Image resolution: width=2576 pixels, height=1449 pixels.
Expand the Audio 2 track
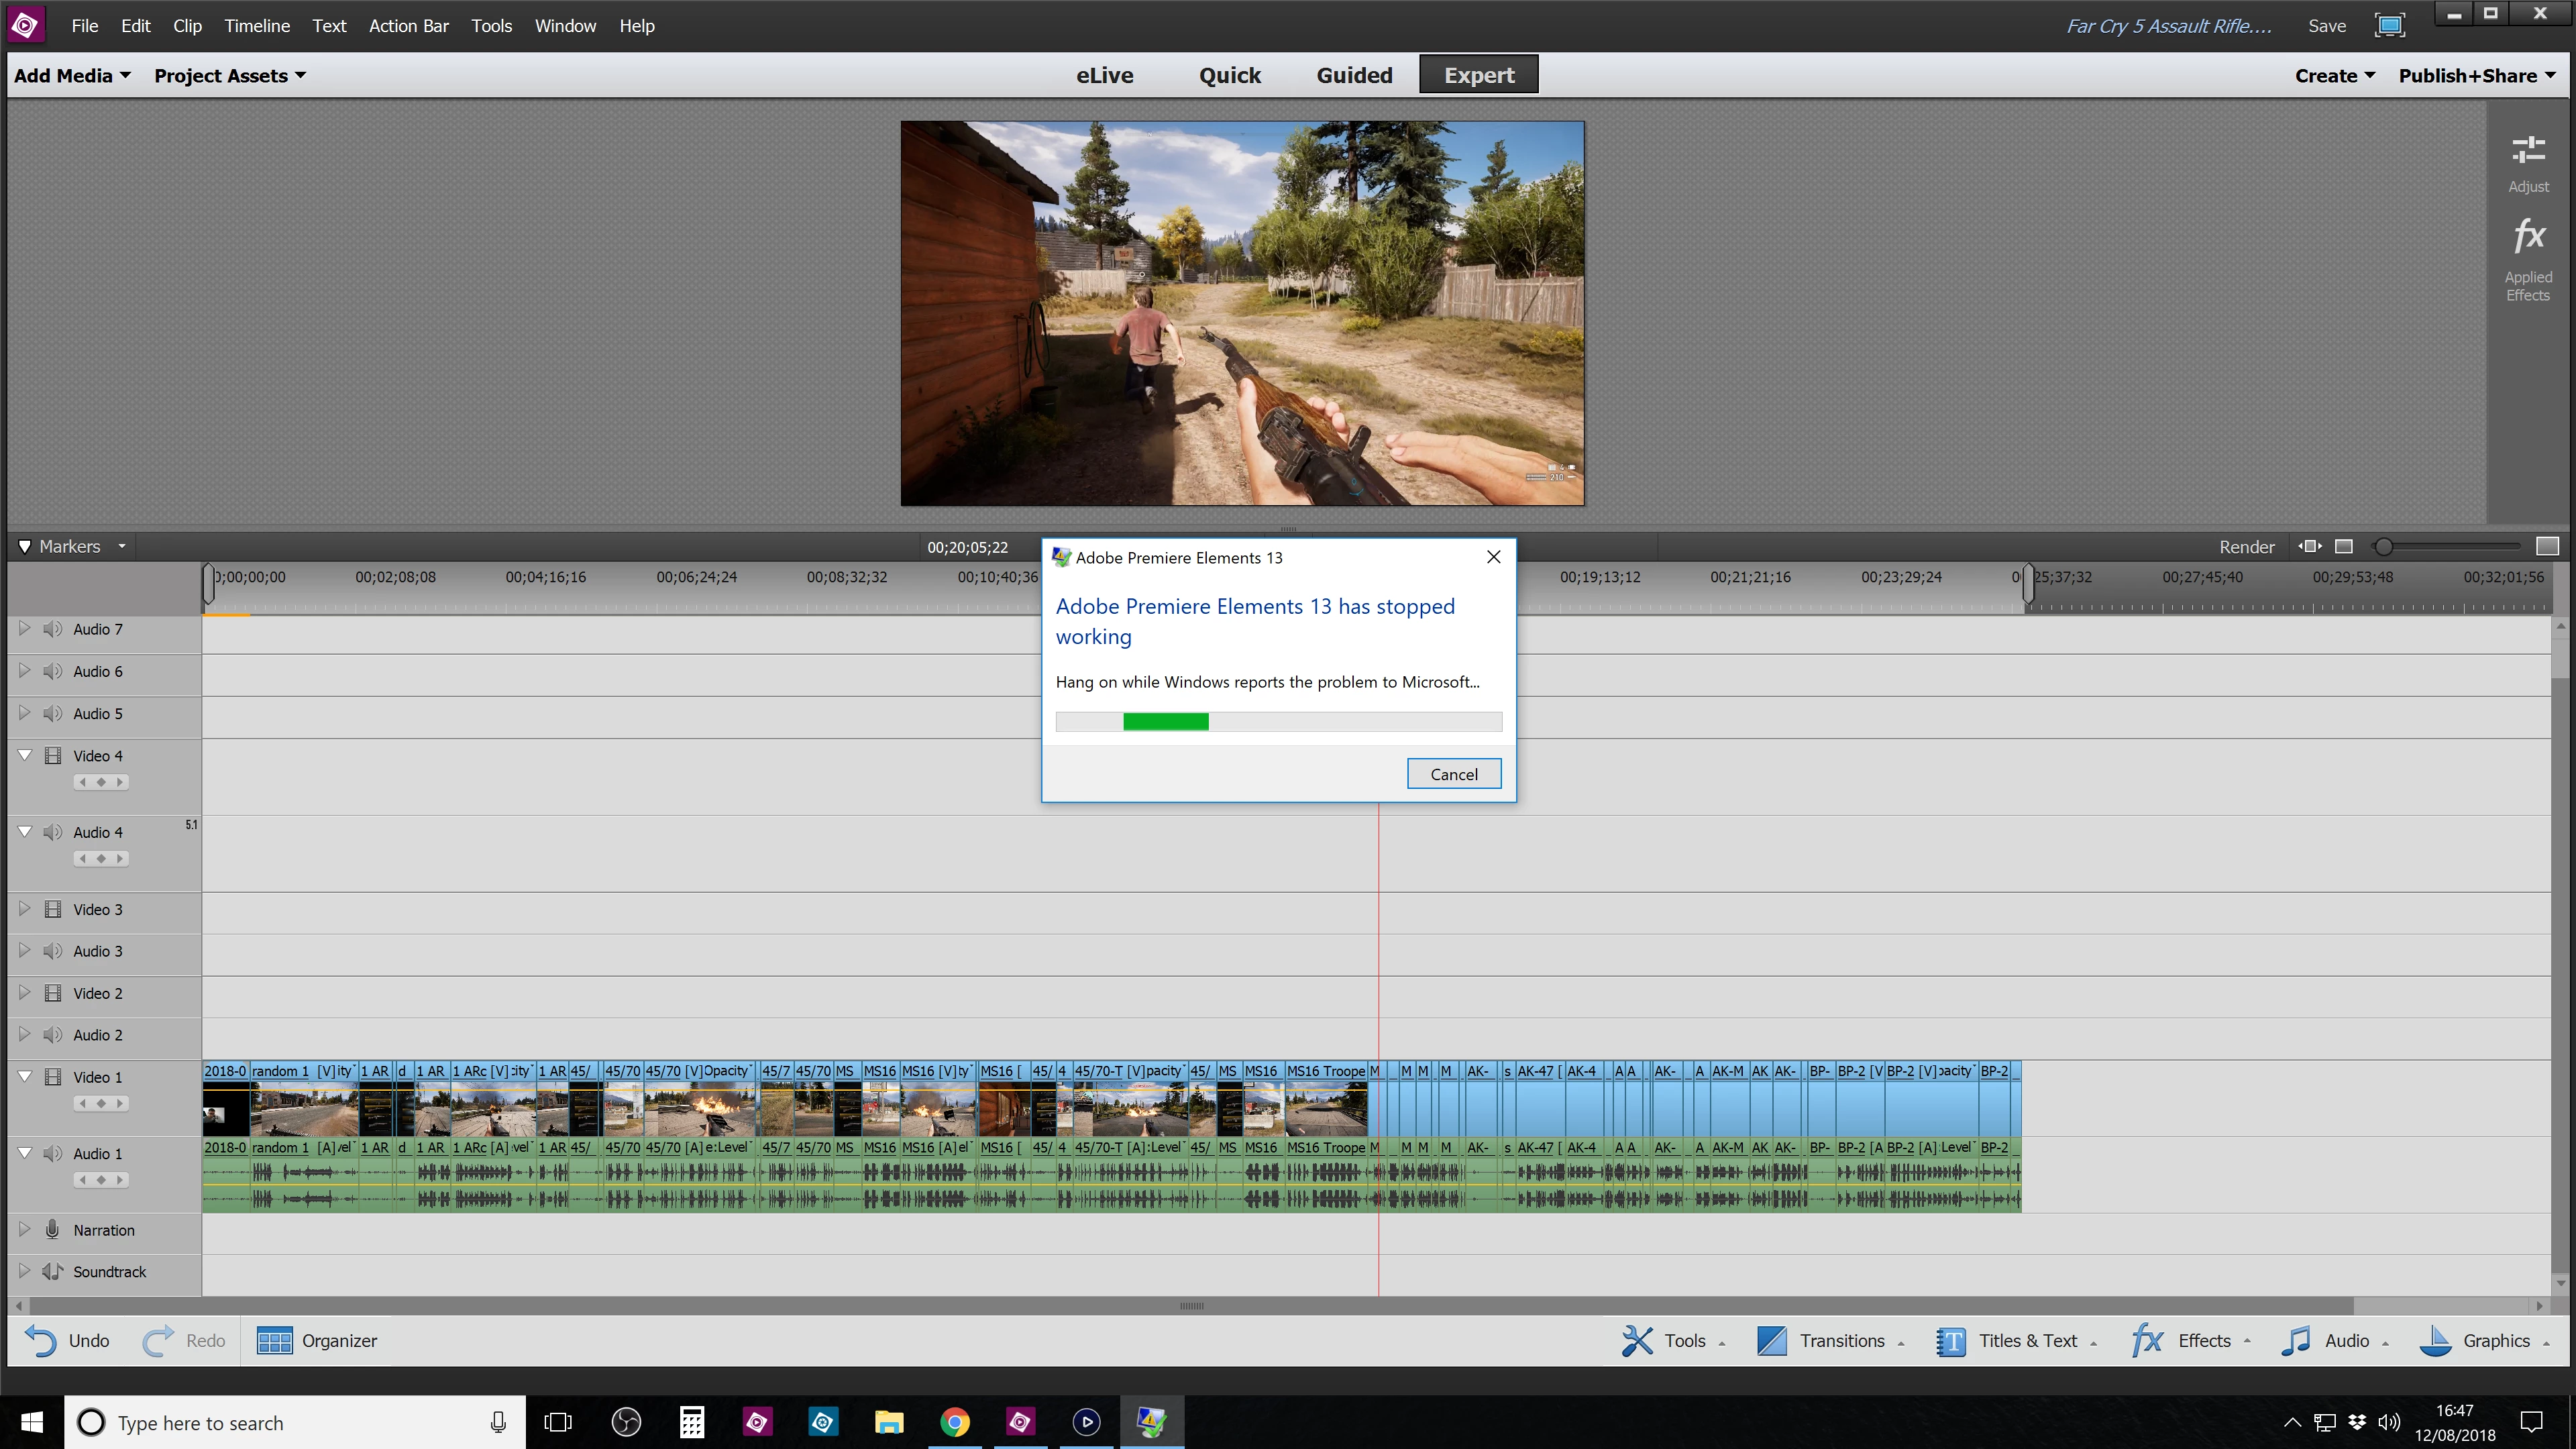coord(25,1035)
